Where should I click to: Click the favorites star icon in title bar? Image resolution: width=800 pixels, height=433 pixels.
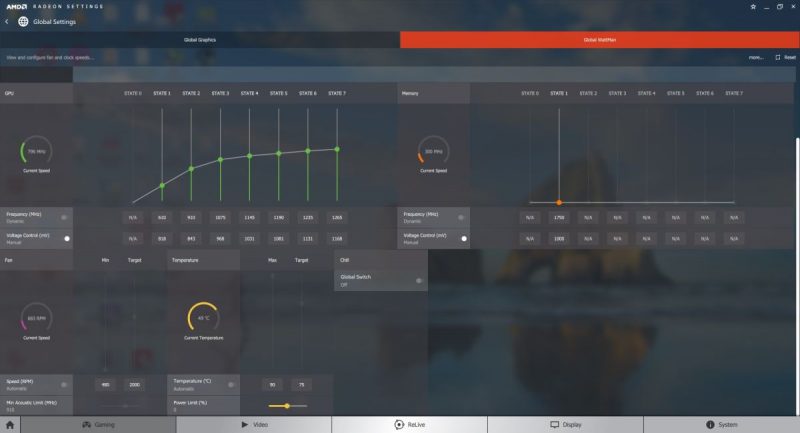pos(753,7)
